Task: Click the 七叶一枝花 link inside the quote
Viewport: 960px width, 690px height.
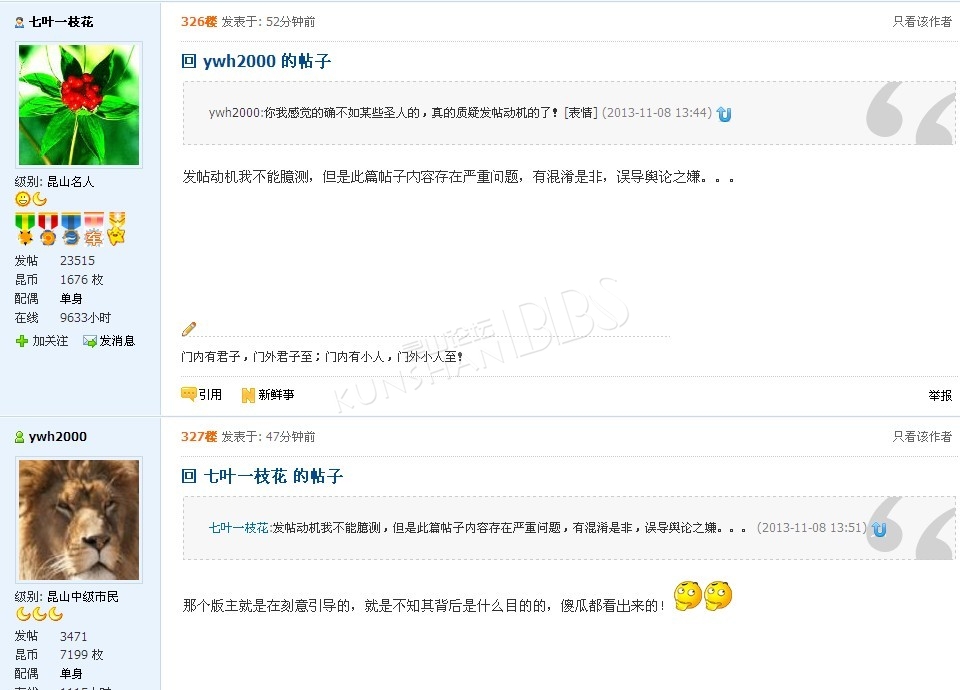Action: click(238, 527)
